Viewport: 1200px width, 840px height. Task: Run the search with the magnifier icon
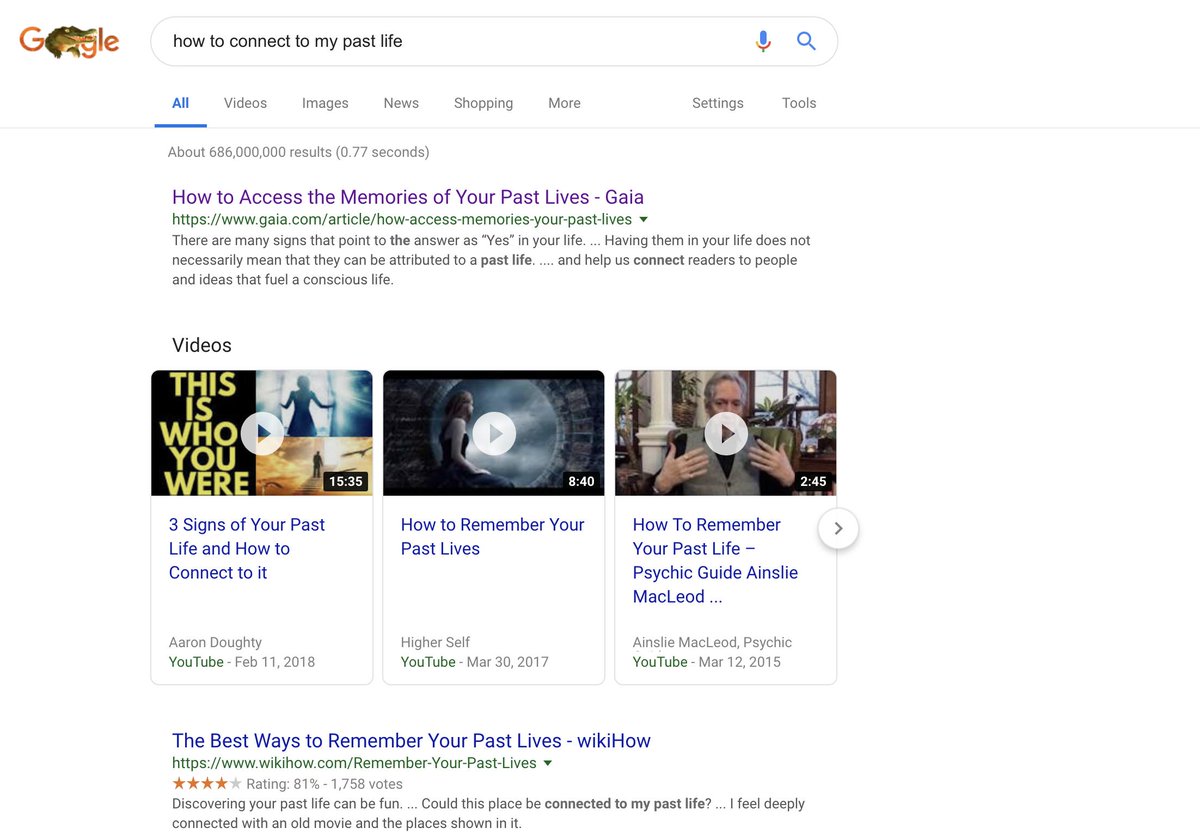pyautogui.click(x=806, y=41)
